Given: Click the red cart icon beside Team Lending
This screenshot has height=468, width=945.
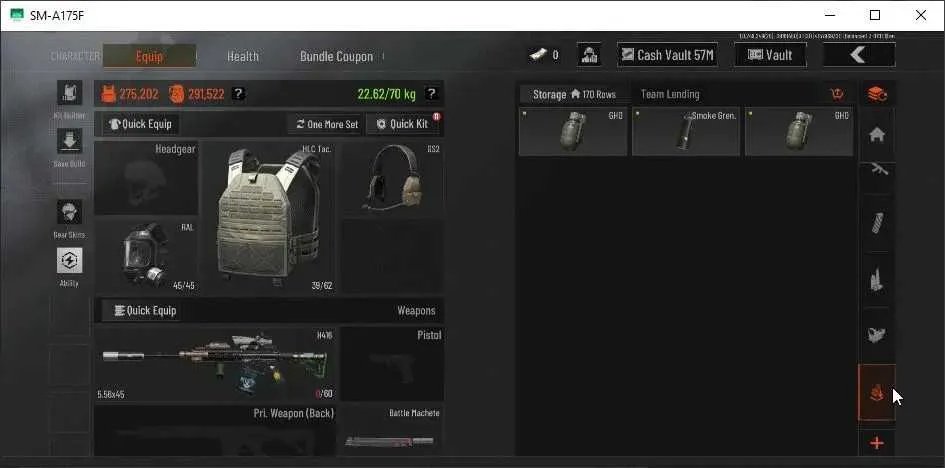Looking at the screenshot, I should 837,94.
